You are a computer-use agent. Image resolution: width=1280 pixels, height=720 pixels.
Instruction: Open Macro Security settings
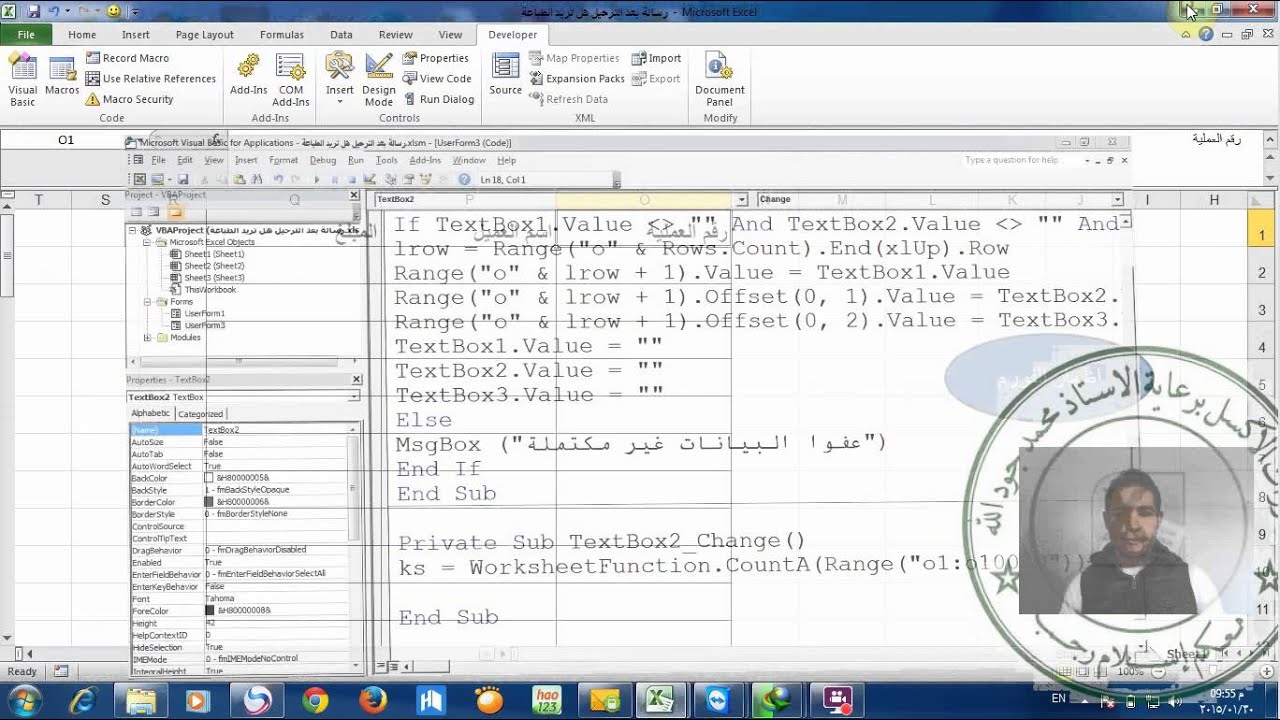coord(129,99)
